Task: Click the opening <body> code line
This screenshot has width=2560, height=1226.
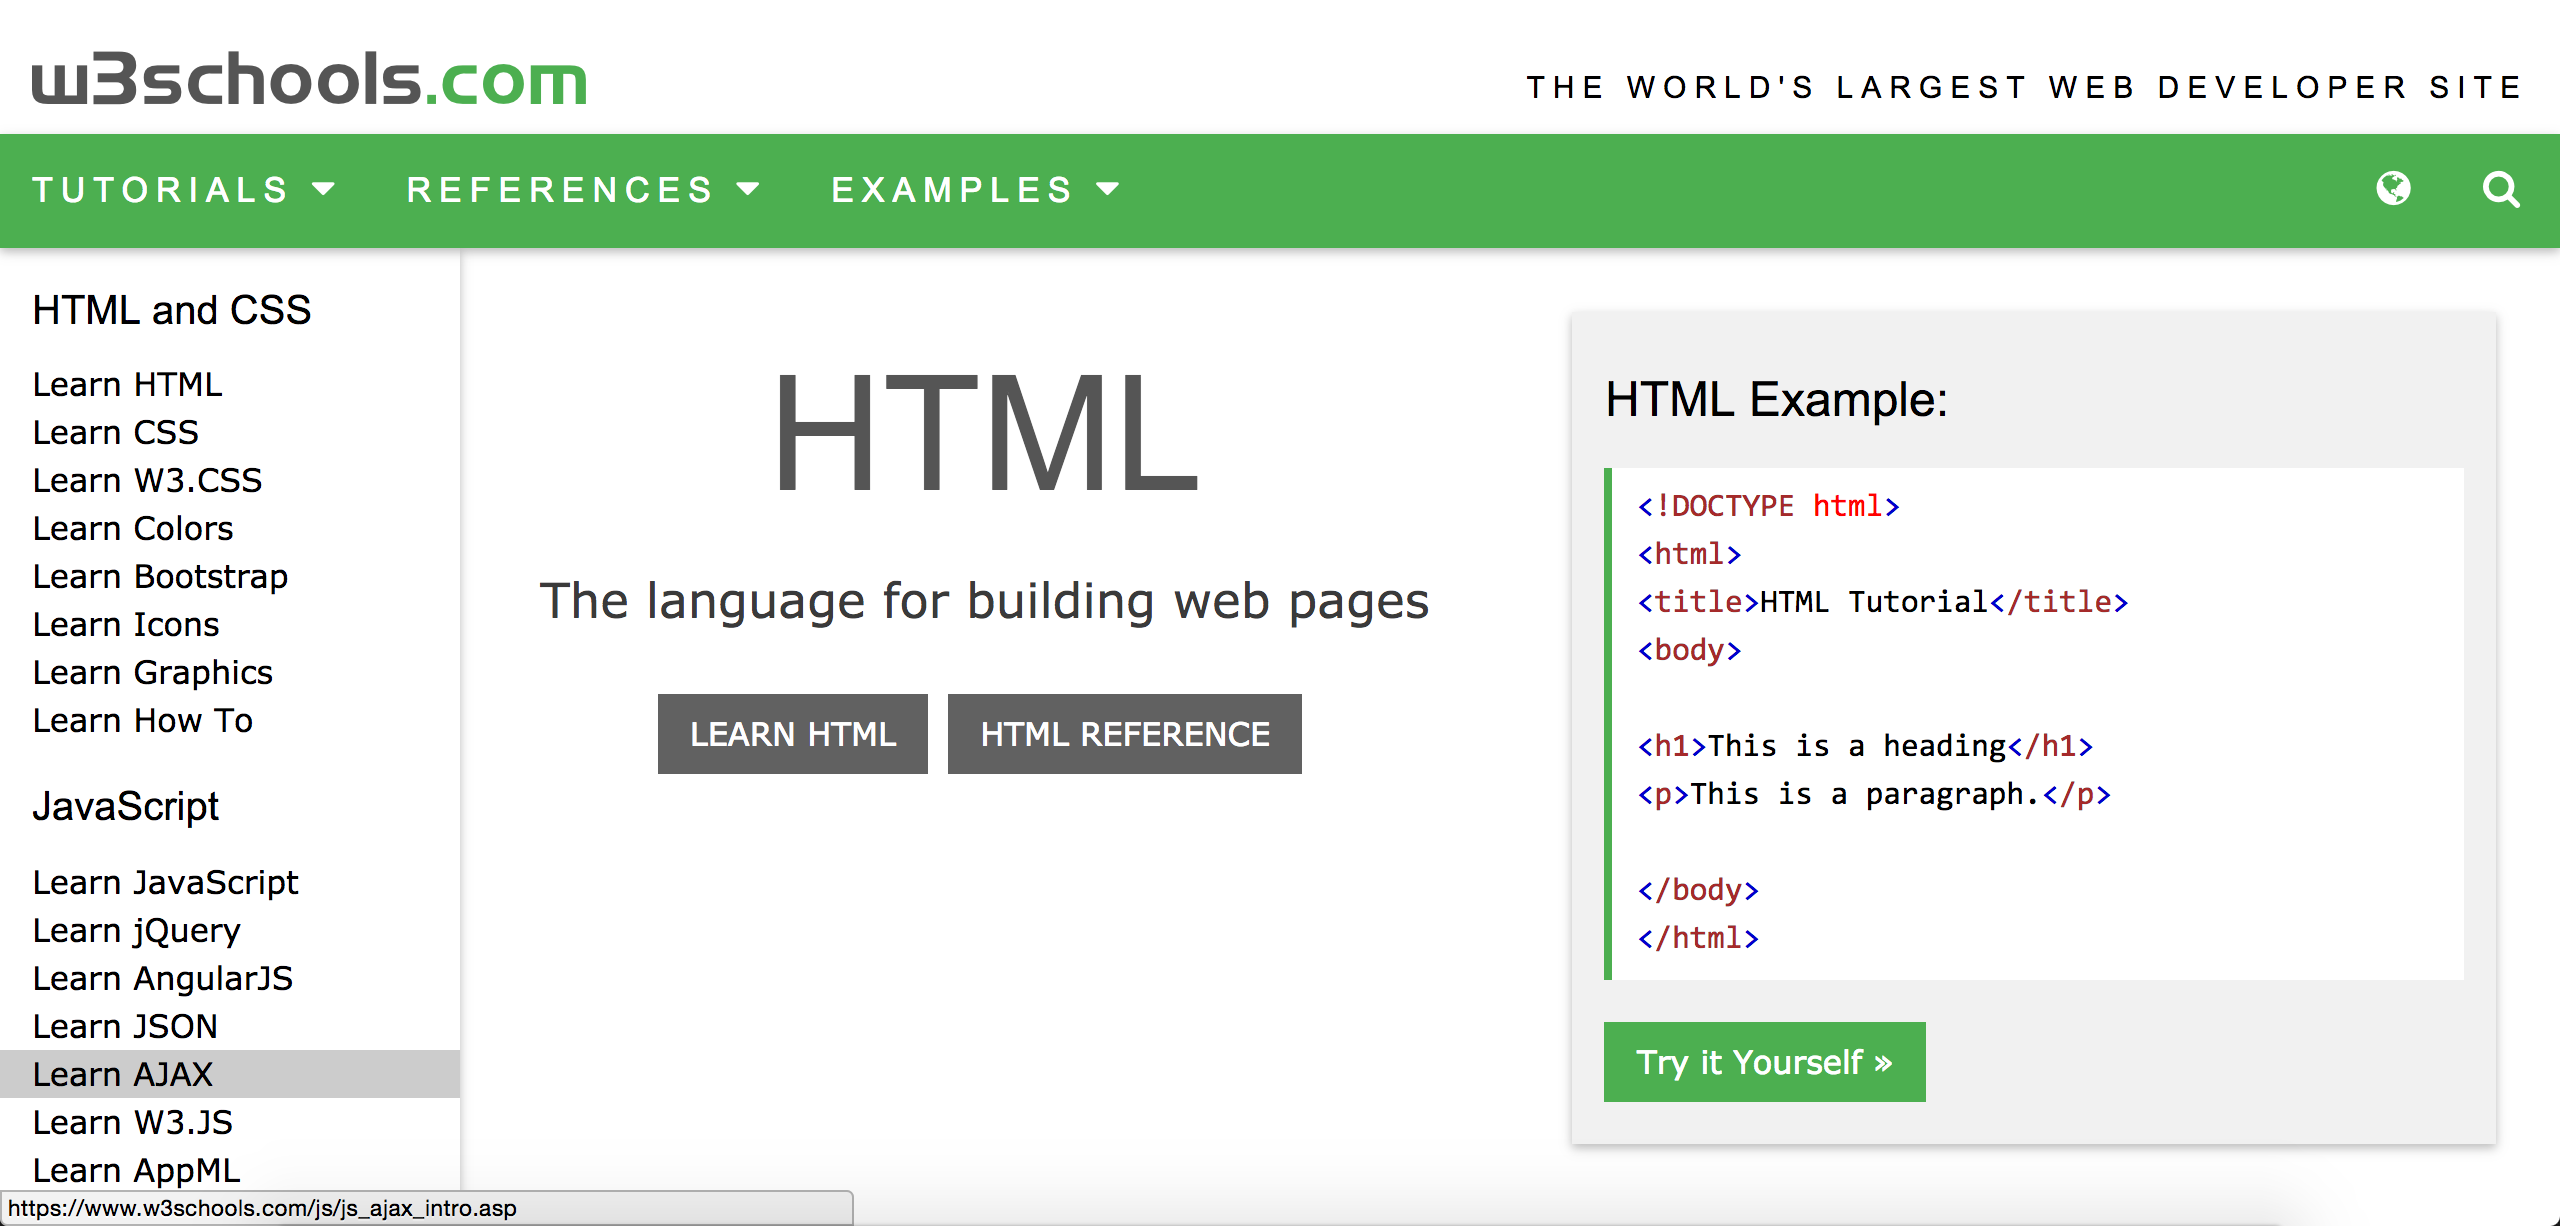Action: (1690, 650)
